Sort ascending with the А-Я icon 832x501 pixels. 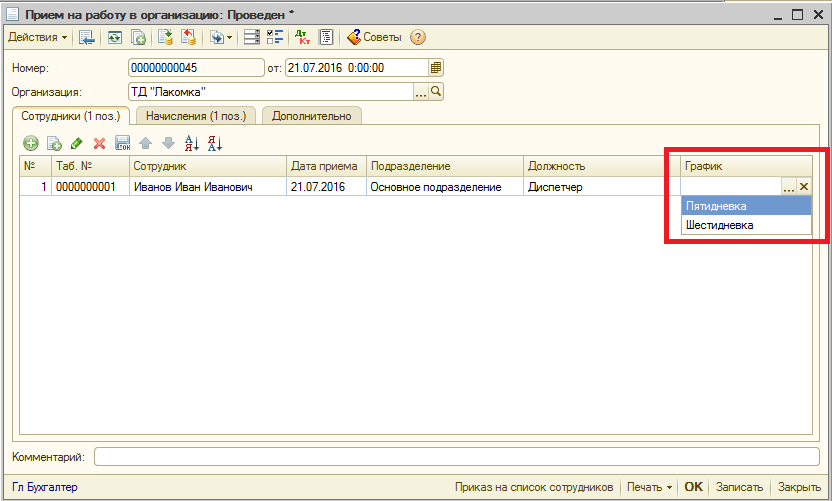coord(193,144)
